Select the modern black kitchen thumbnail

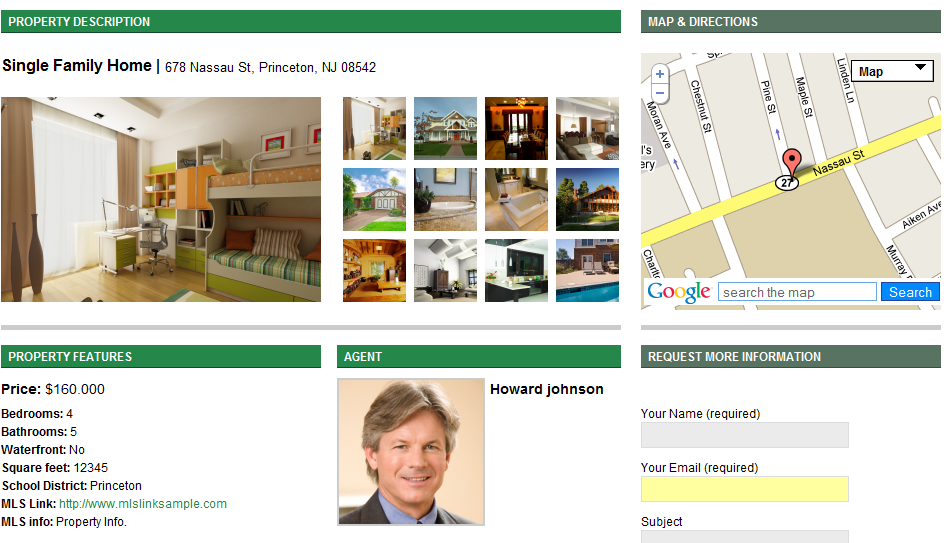tap(517, 270)
